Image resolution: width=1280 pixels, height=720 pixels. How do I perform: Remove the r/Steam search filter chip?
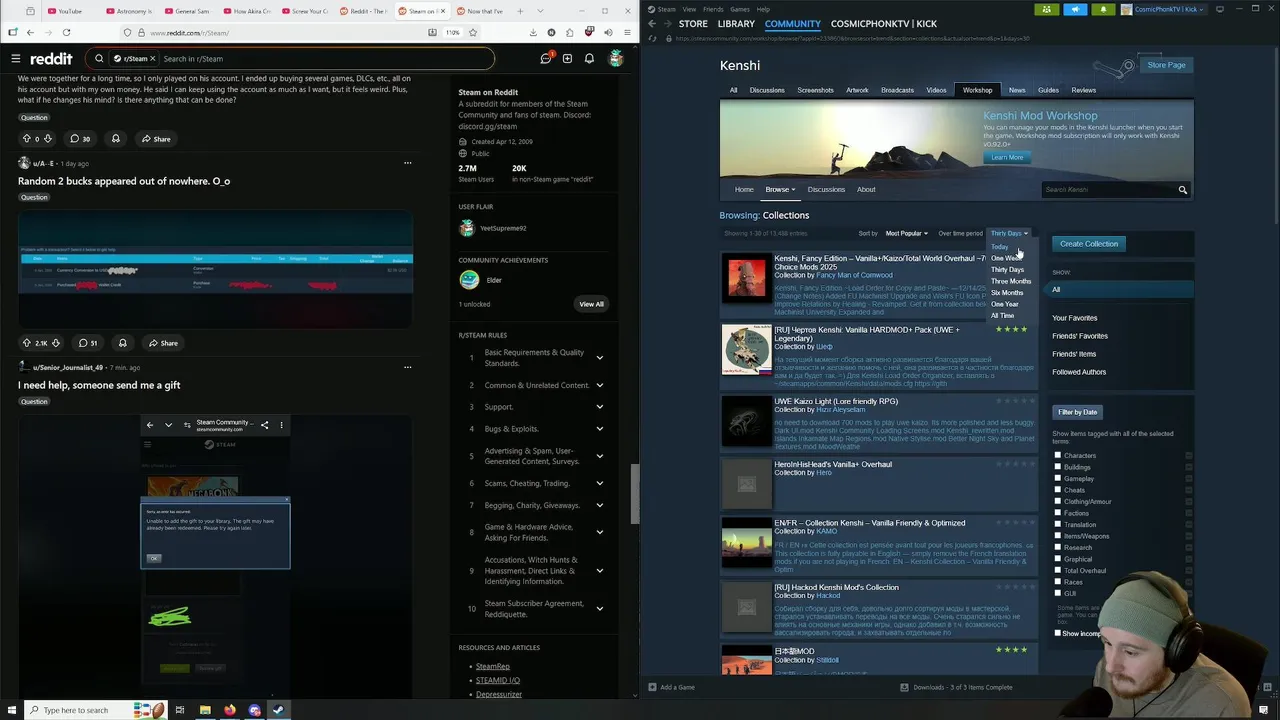(x=152, y=59)
